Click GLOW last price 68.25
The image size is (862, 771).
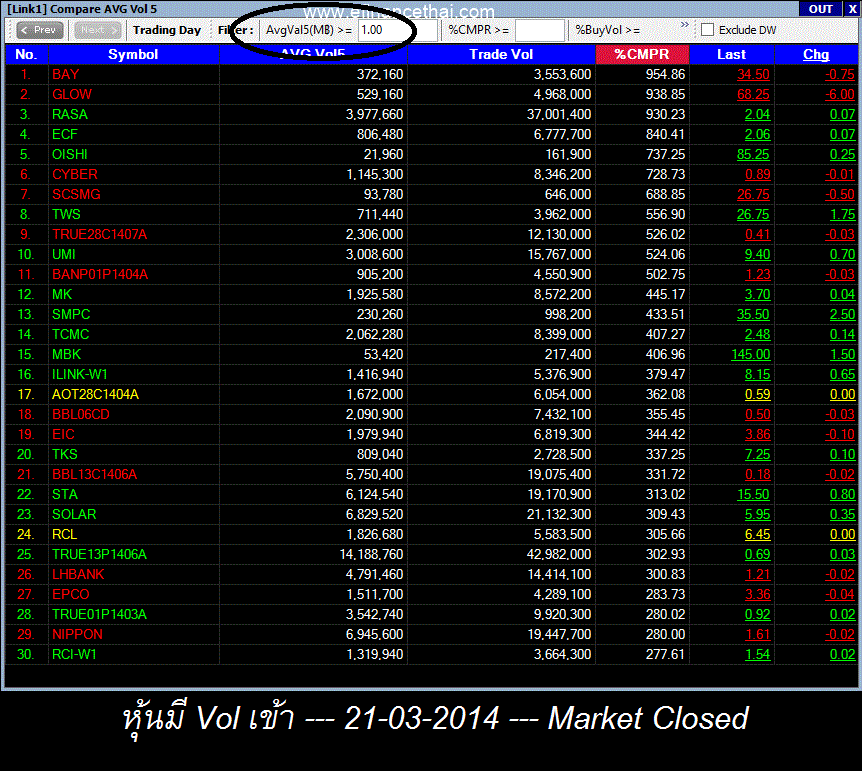tap(753, 94)
